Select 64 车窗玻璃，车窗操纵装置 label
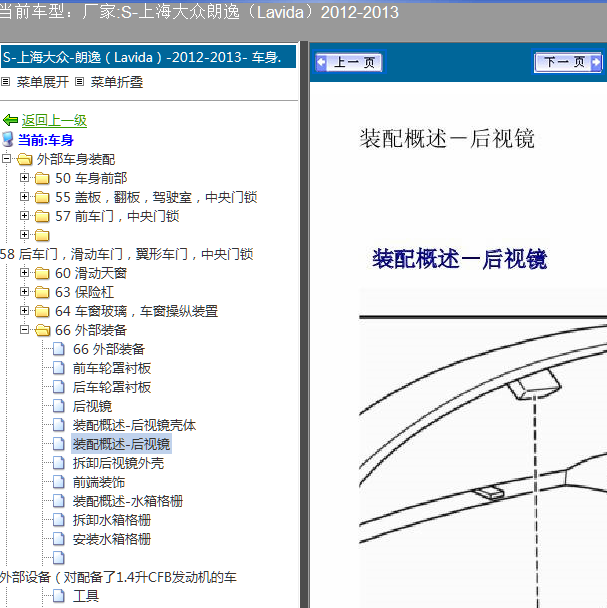607x608 pixels. click(x=137, y=311)
